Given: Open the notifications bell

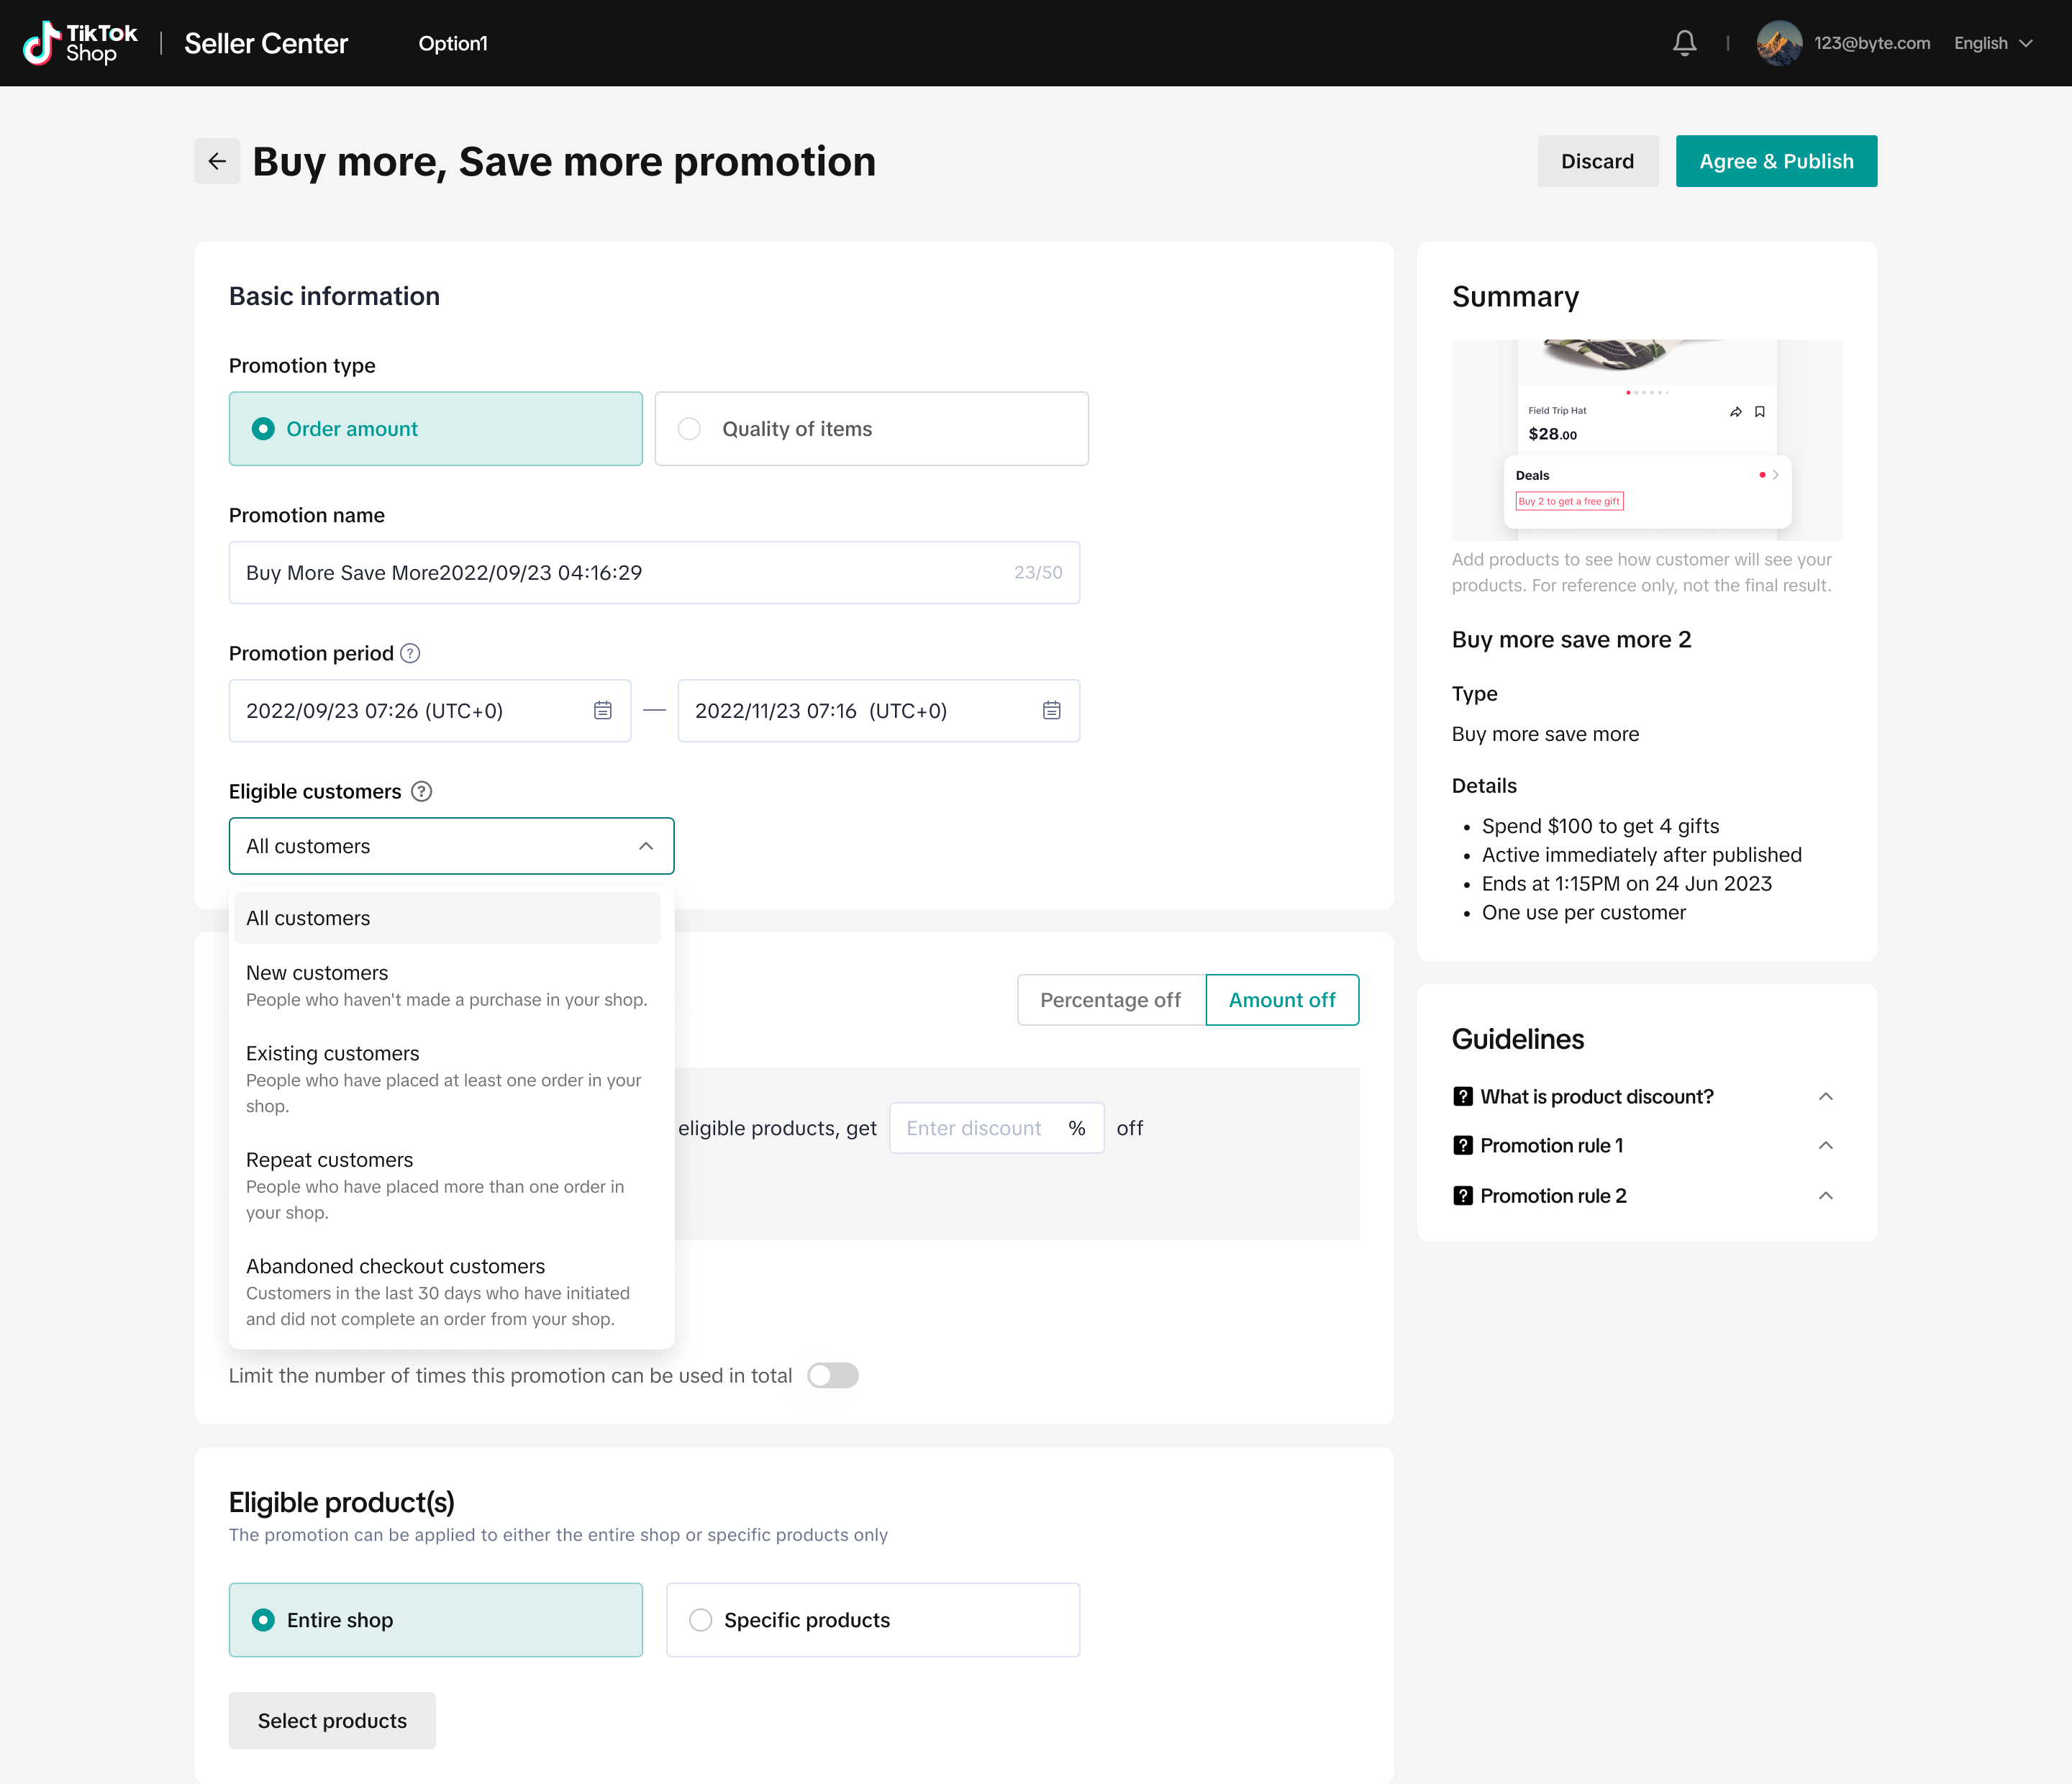Looking at the screenshot, I should click(x=1684, y=43).
